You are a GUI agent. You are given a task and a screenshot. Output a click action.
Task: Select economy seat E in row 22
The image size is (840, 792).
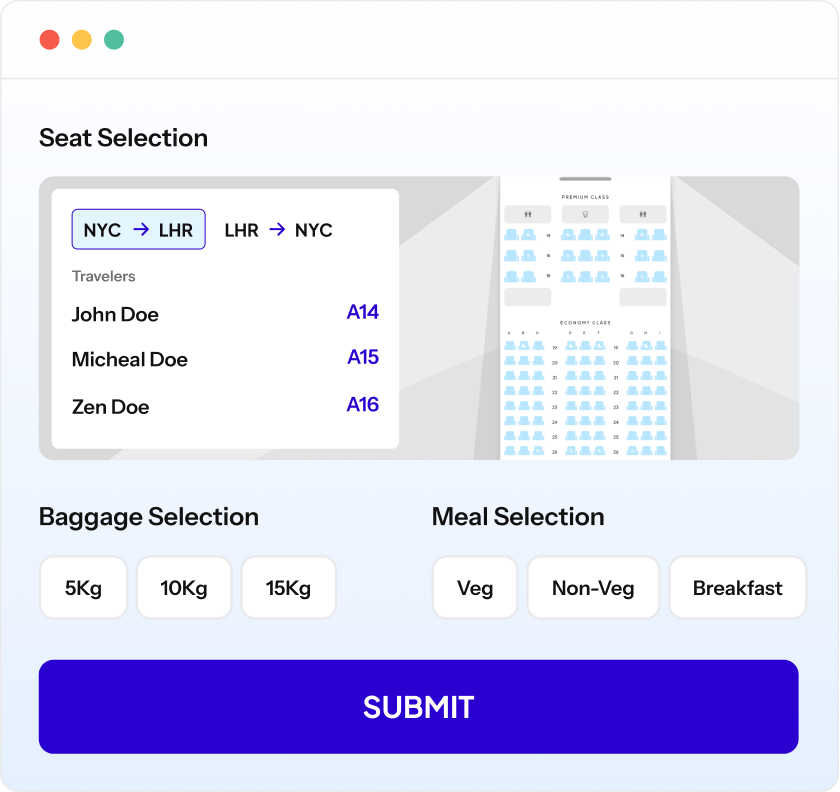[x=585, y=392]
